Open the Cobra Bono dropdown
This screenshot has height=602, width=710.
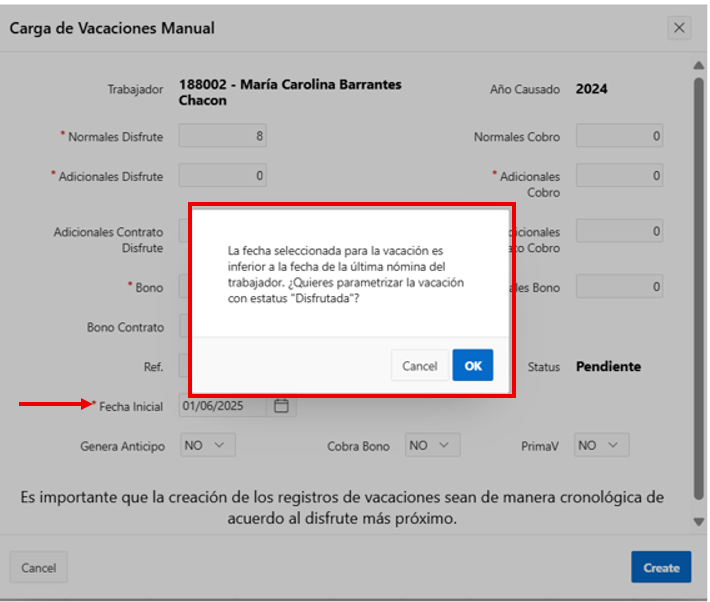click(x=432, y=445)
